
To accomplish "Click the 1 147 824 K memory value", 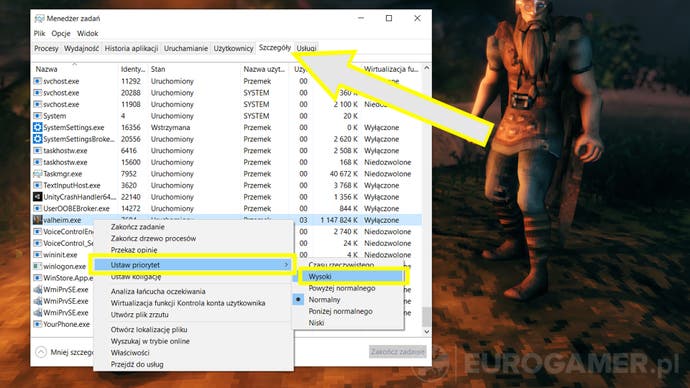I will [x=339, y=220].
